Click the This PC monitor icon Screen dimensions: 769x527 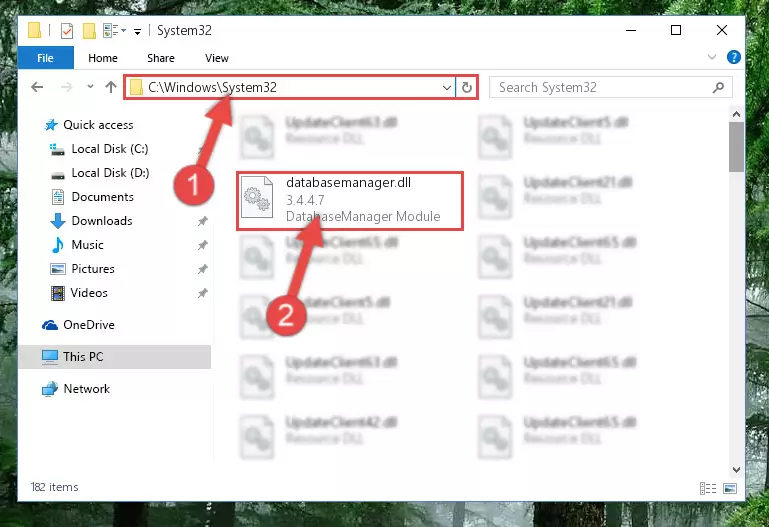50,357
